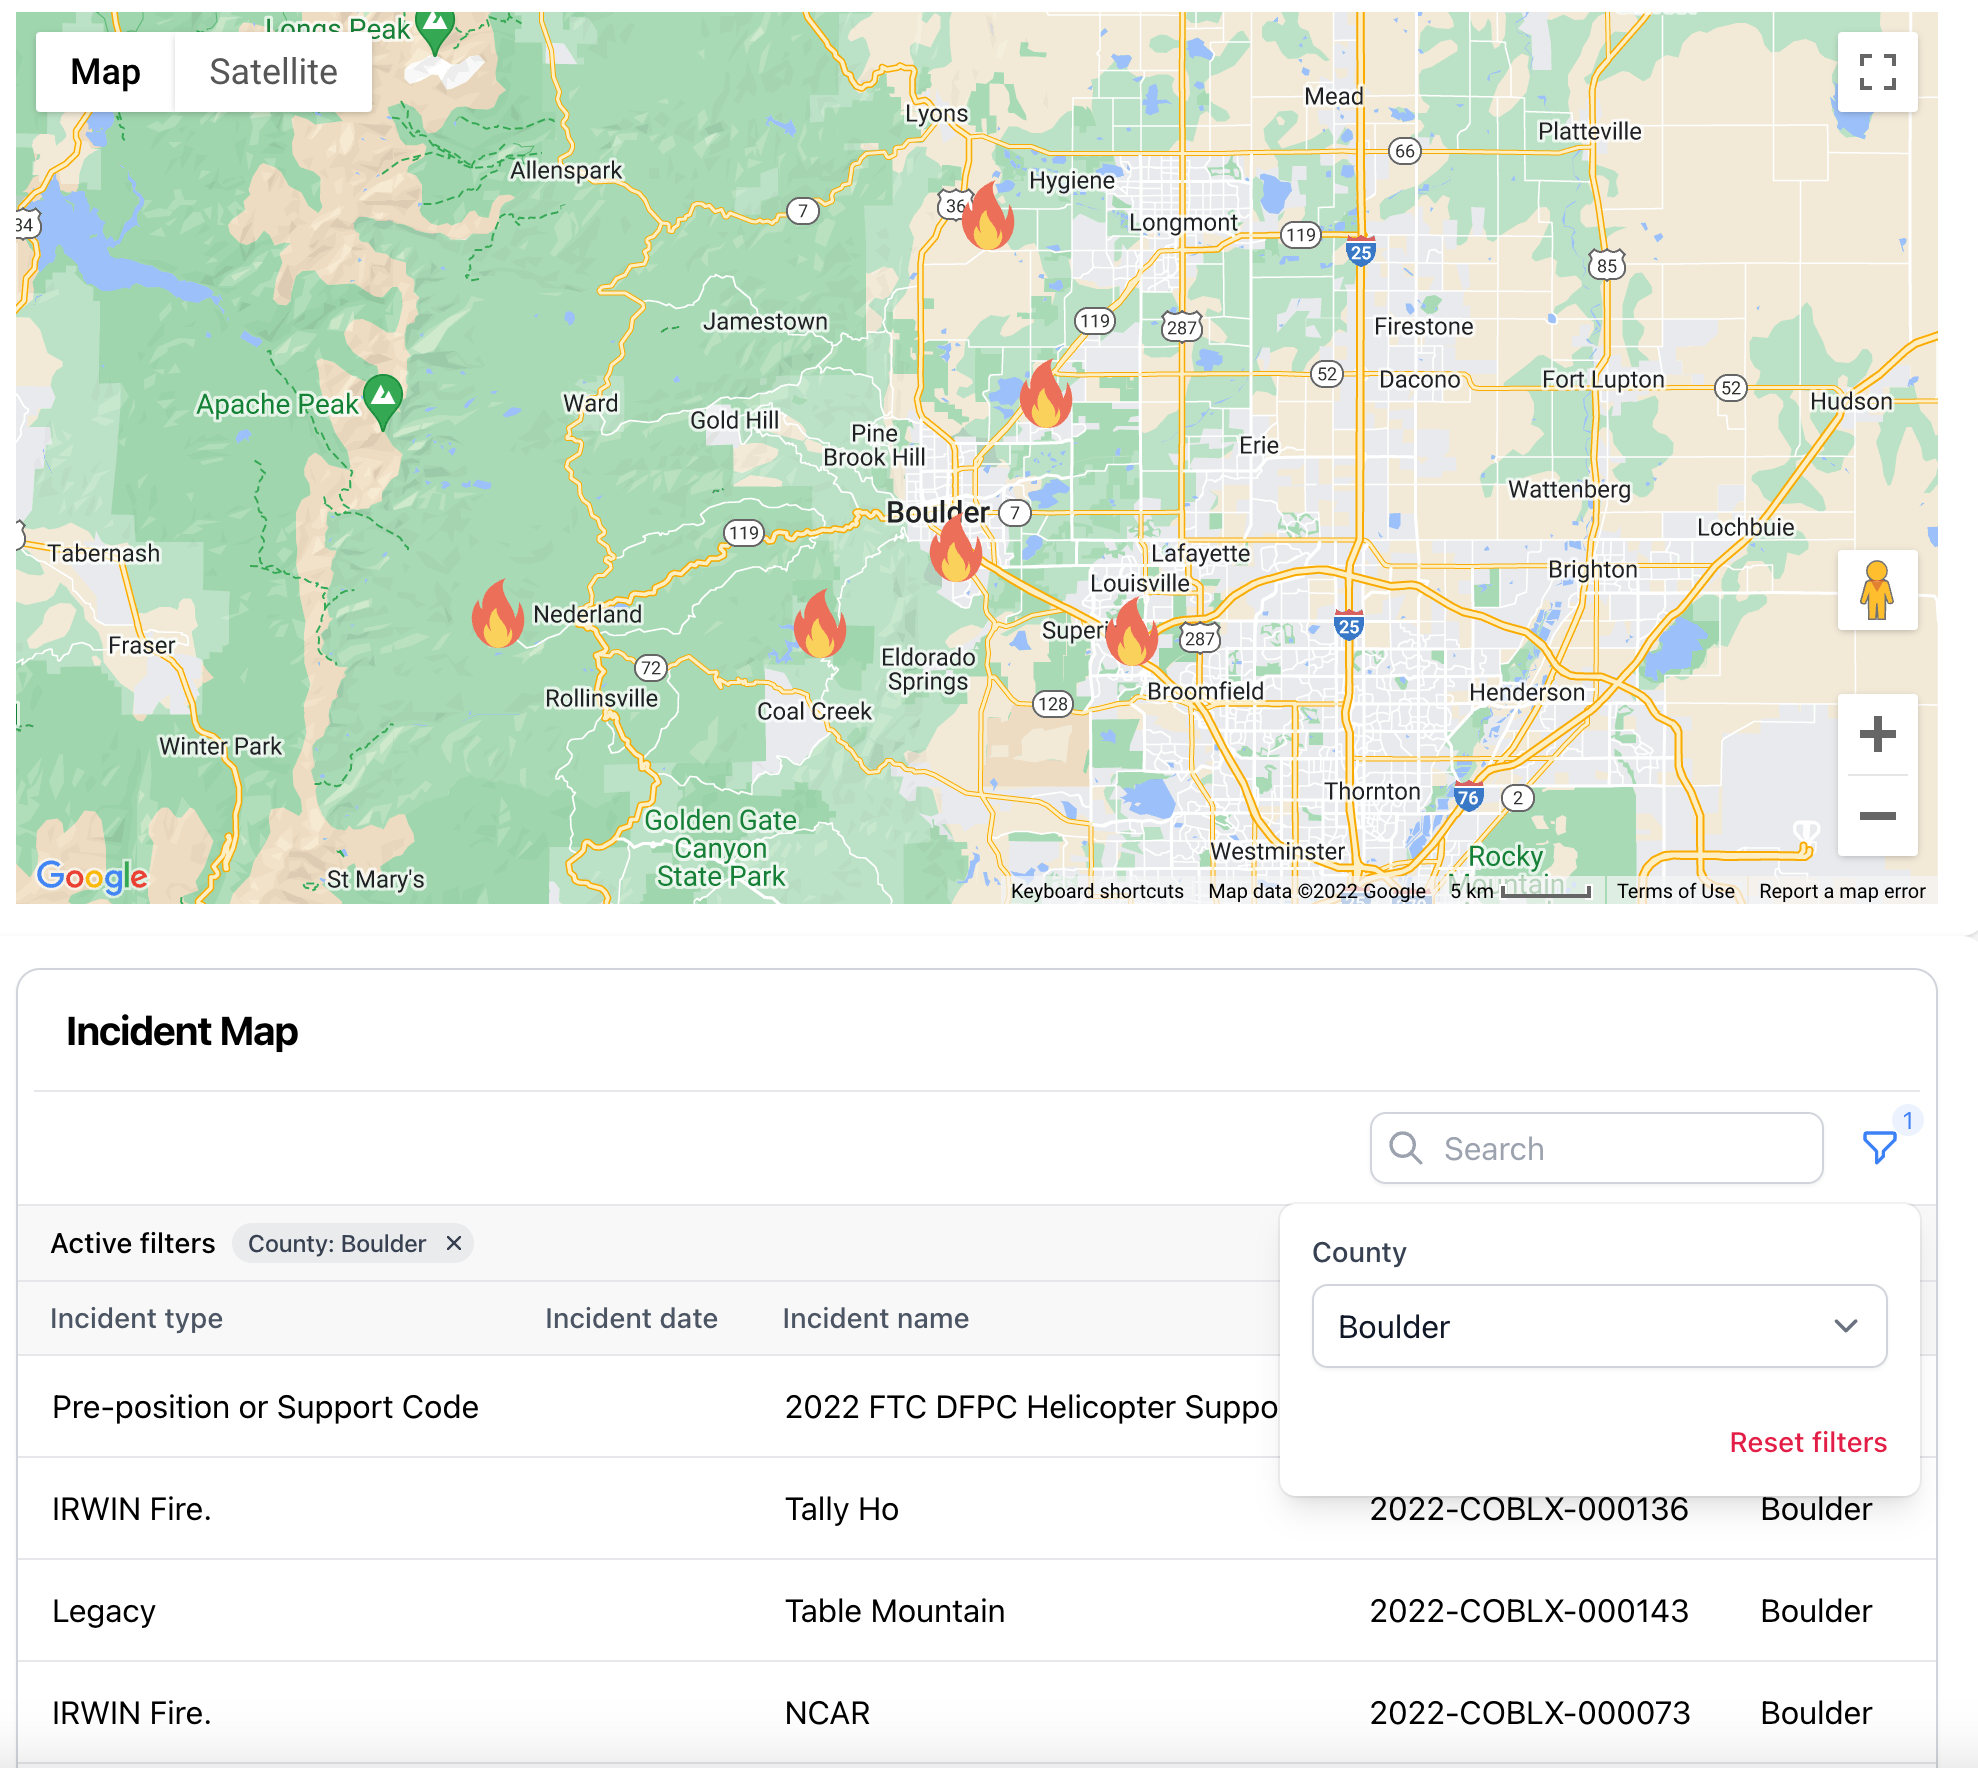The width and height of the screenshot is (1978, 1768).
Task: Zoom out using the minus button
Action: (x=1877, y=816)
